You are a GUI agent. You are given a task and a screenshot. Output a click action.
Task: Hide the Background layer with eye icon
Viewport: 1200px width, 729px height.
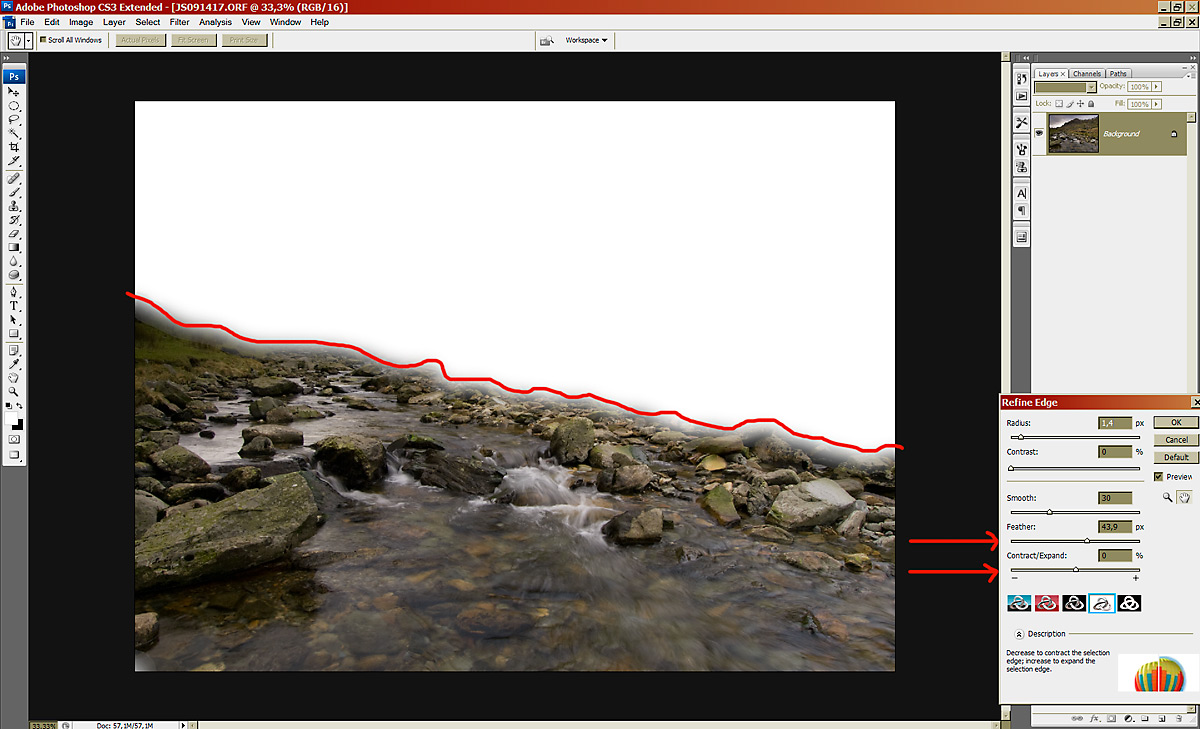pyautogui.click(x=1040, y=133)
